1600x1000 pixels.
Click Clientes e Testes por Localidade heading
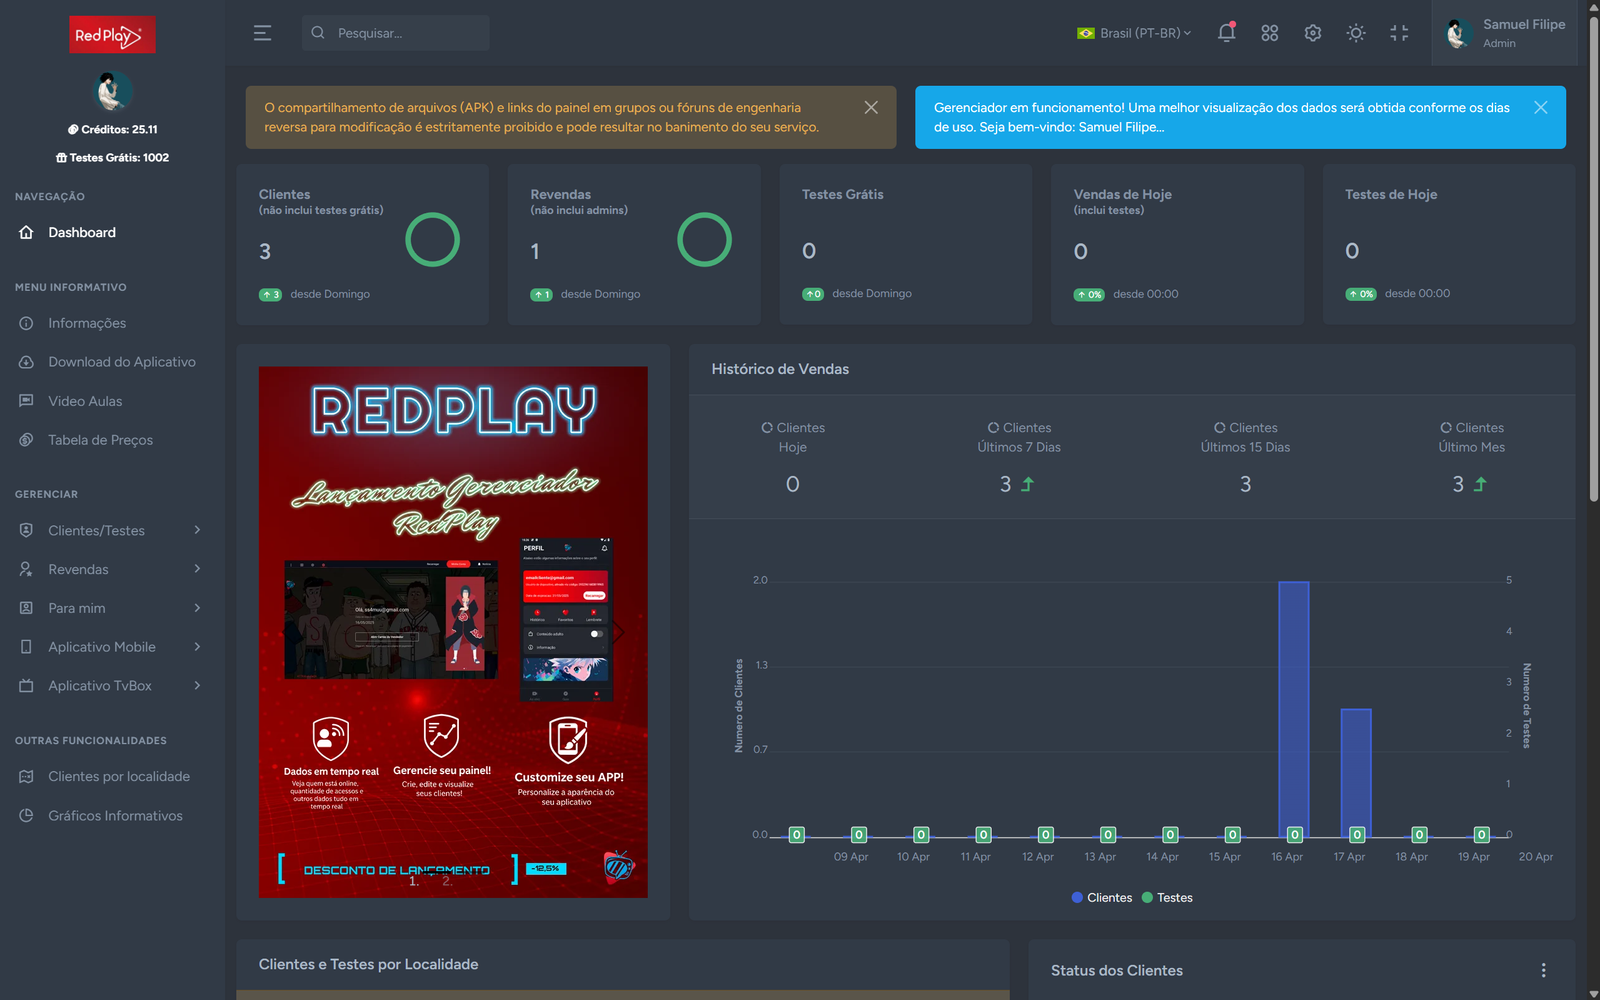368,964
